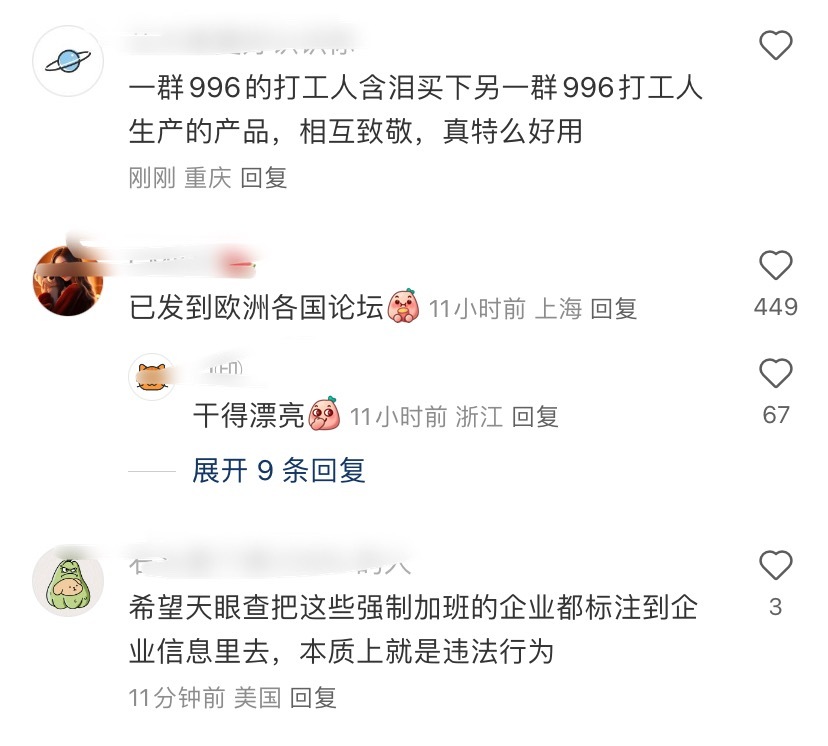
Task: Like the 天眼查 comment with 3 likes
Action: [775, 565]
